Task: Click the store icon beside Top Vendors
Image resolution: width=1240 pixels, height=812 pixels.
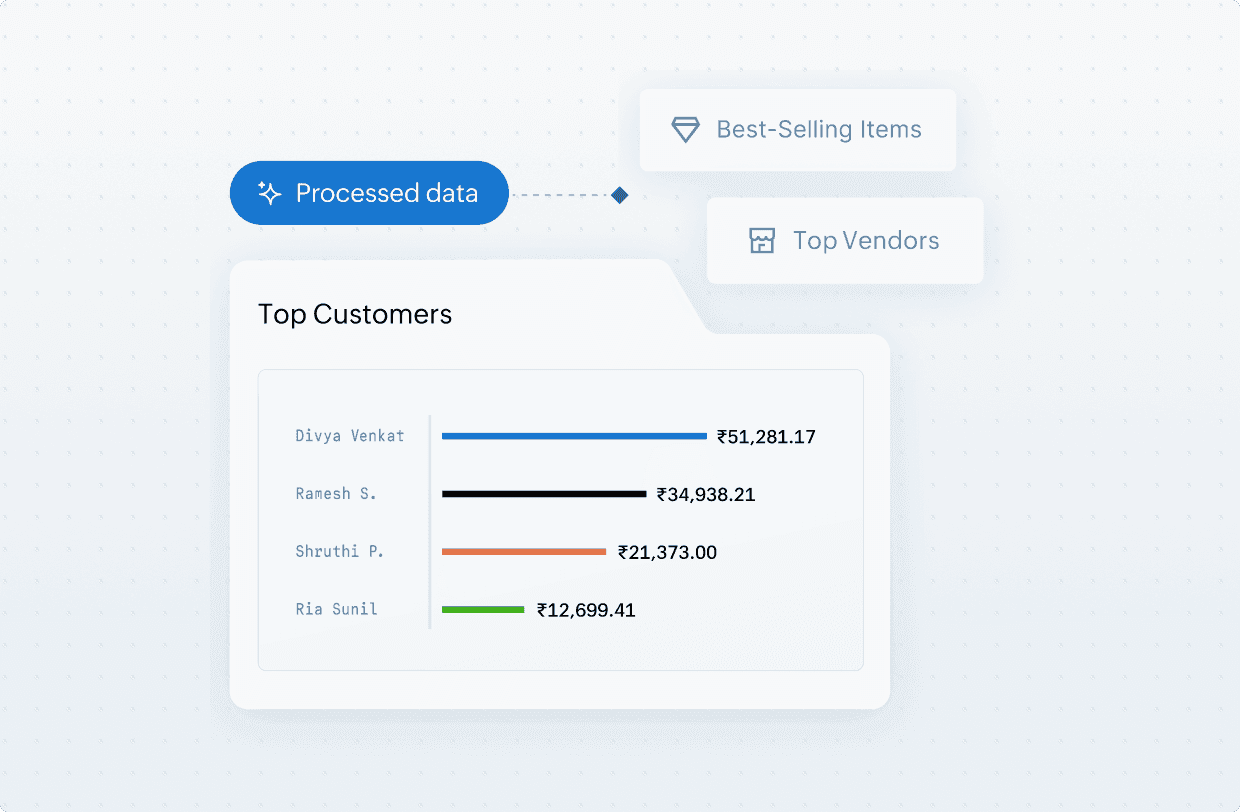Action: 762,241
